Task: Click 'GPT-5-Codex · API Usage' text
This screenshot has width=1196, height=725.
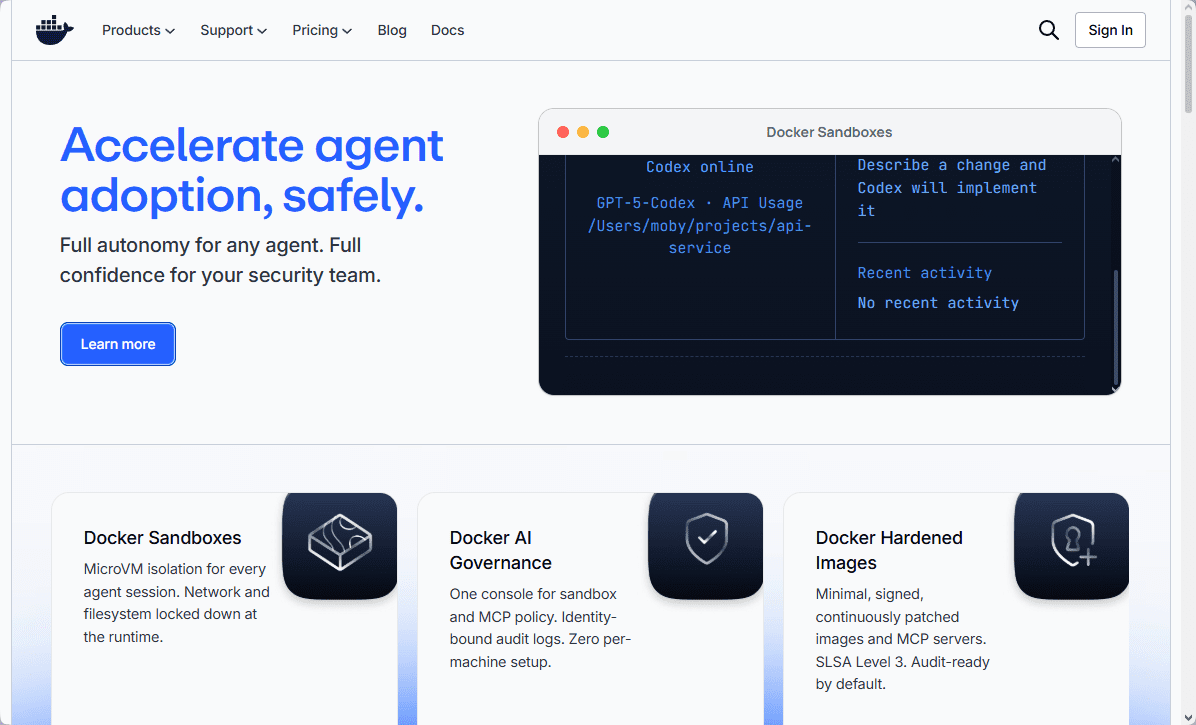Action: tap(699, 203)
